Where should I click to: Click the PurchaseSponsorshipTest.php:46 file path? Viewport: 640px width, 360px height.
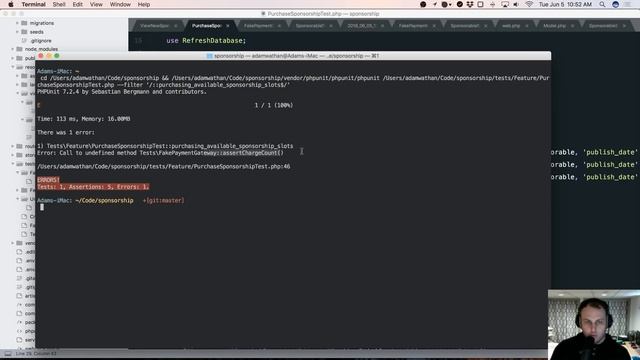point(164,167)
